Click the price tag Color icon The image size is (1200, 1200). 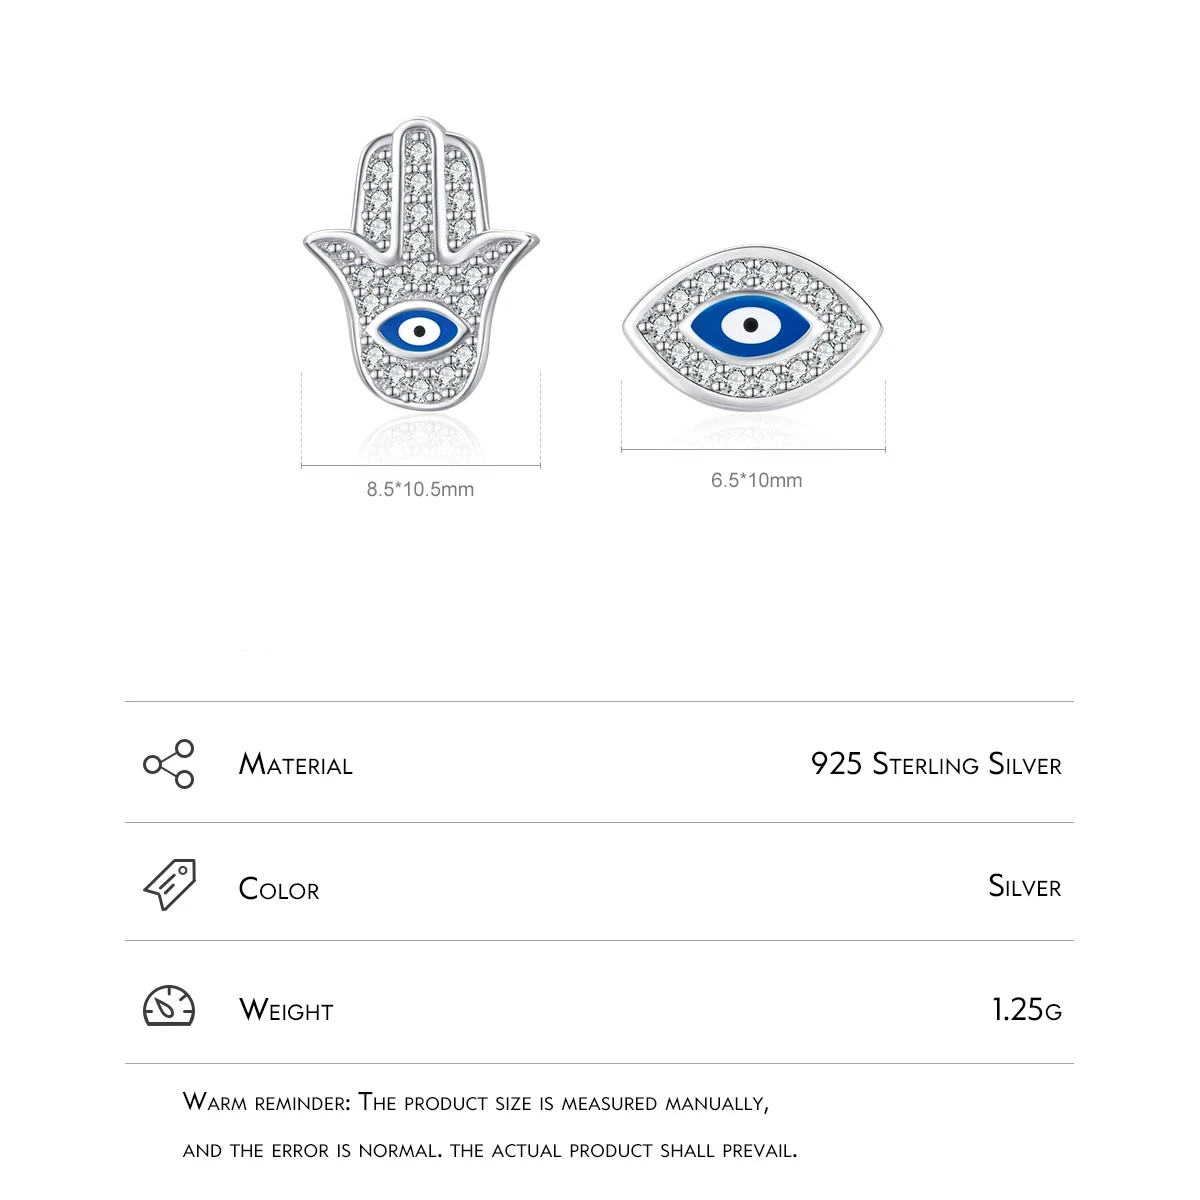(x=169, y=884)
